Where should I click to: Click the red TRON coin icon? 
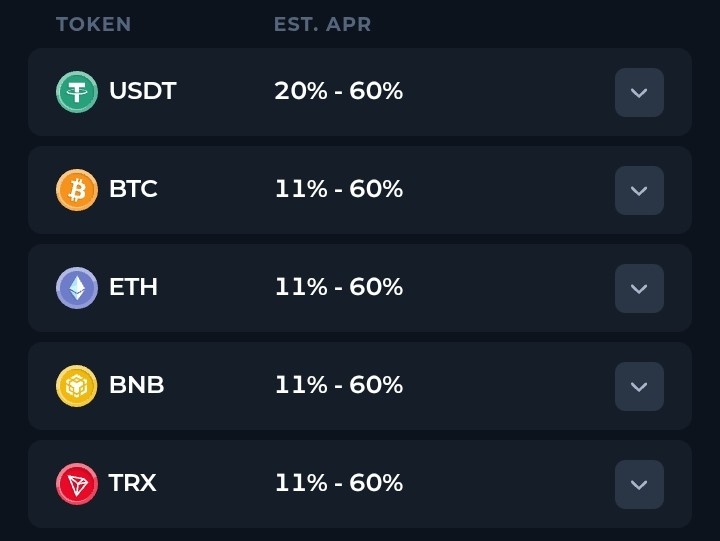click(77, 484)
